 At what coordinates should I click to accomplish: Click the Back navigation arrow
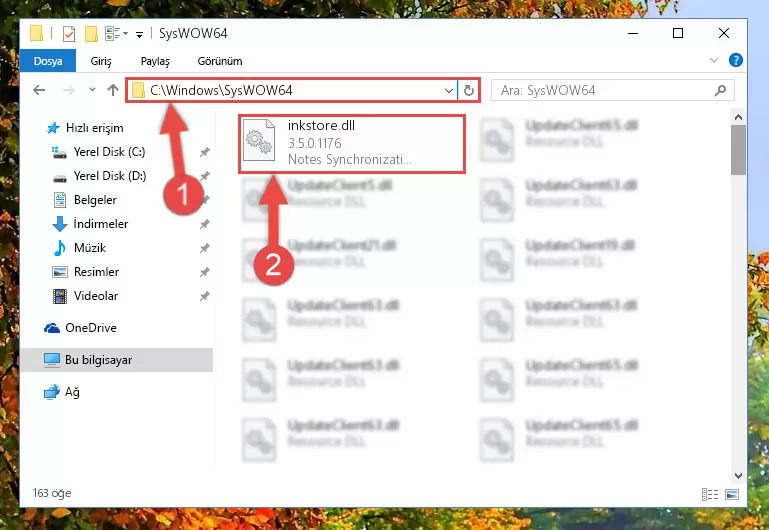[39, 90]
